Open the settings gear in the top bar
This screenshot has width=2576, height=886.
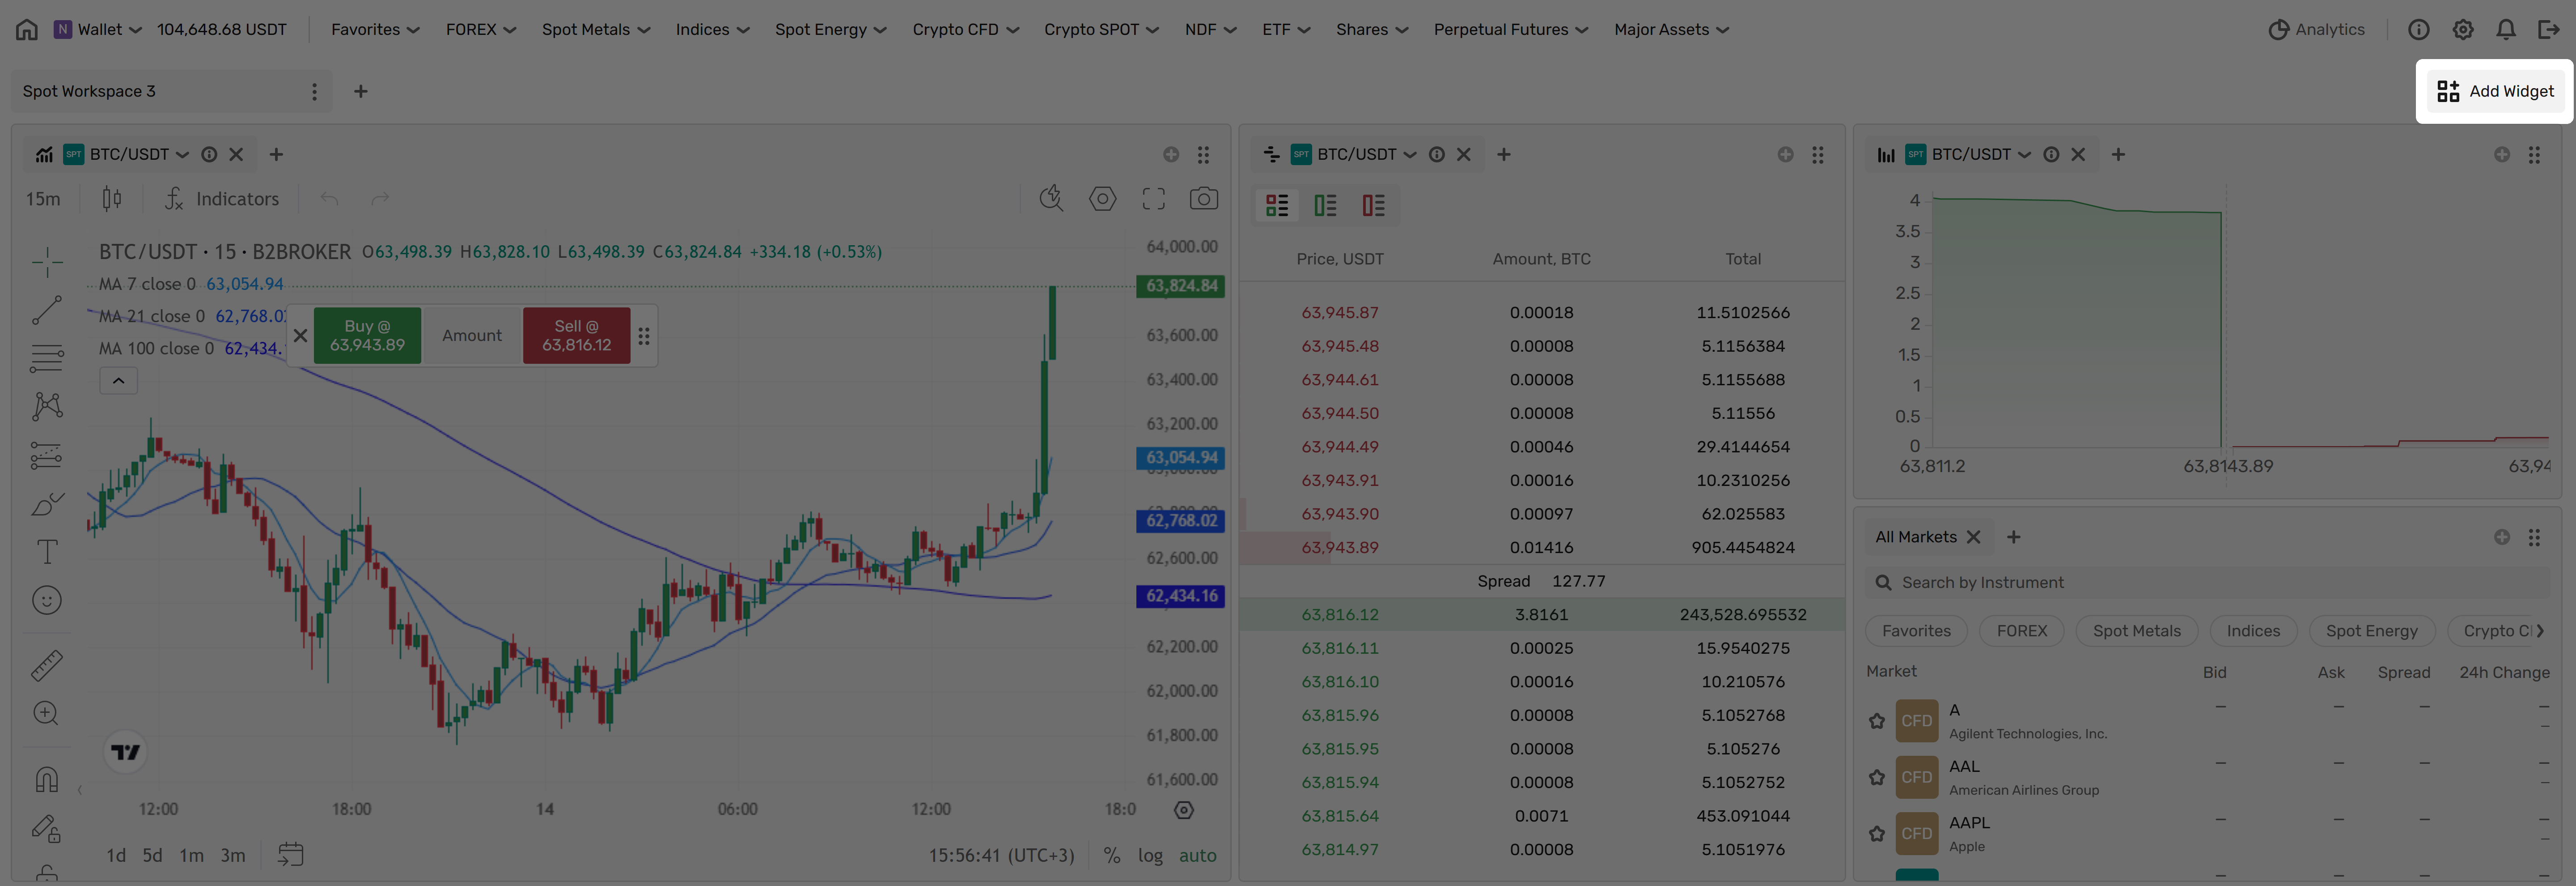2463,29
